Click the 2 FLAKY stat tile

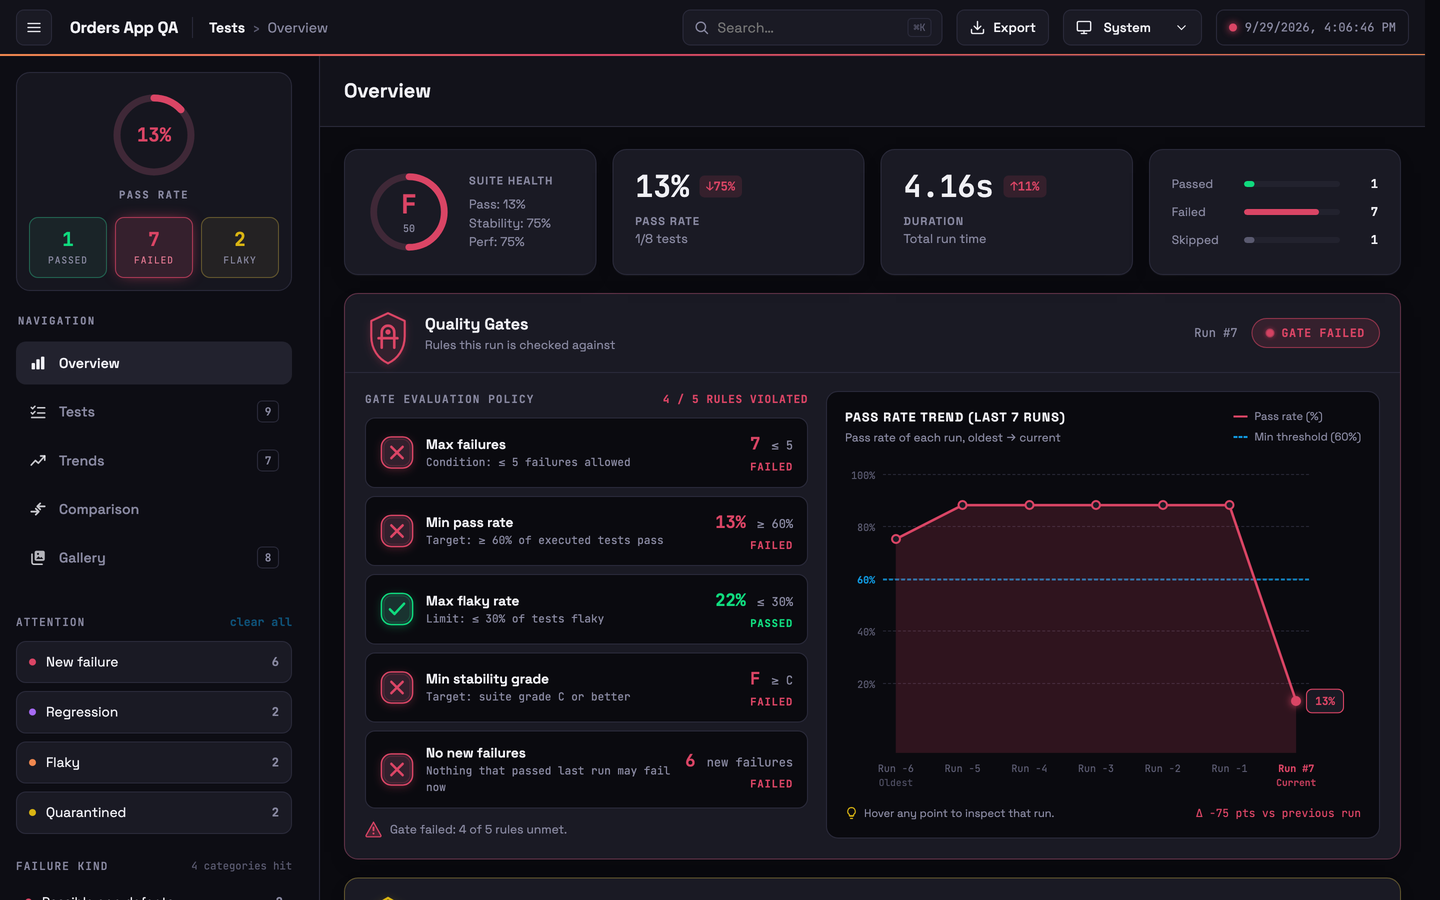point(240,247)
